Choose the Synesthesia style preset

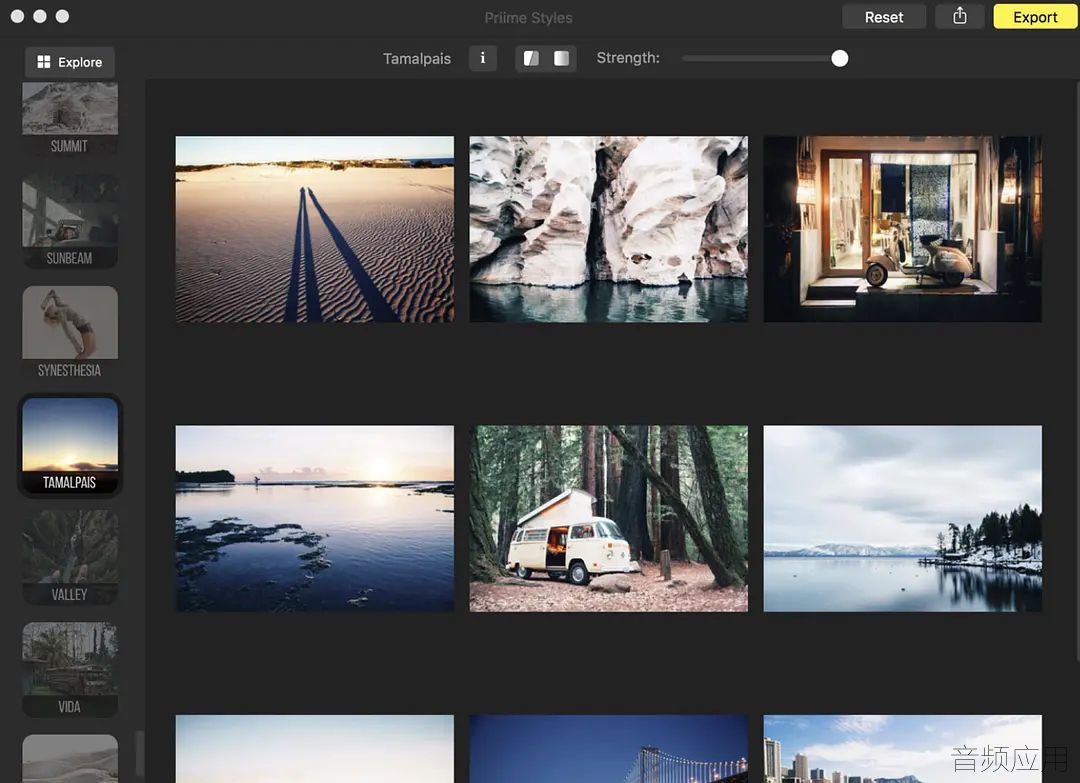click(x=70, y=333)
